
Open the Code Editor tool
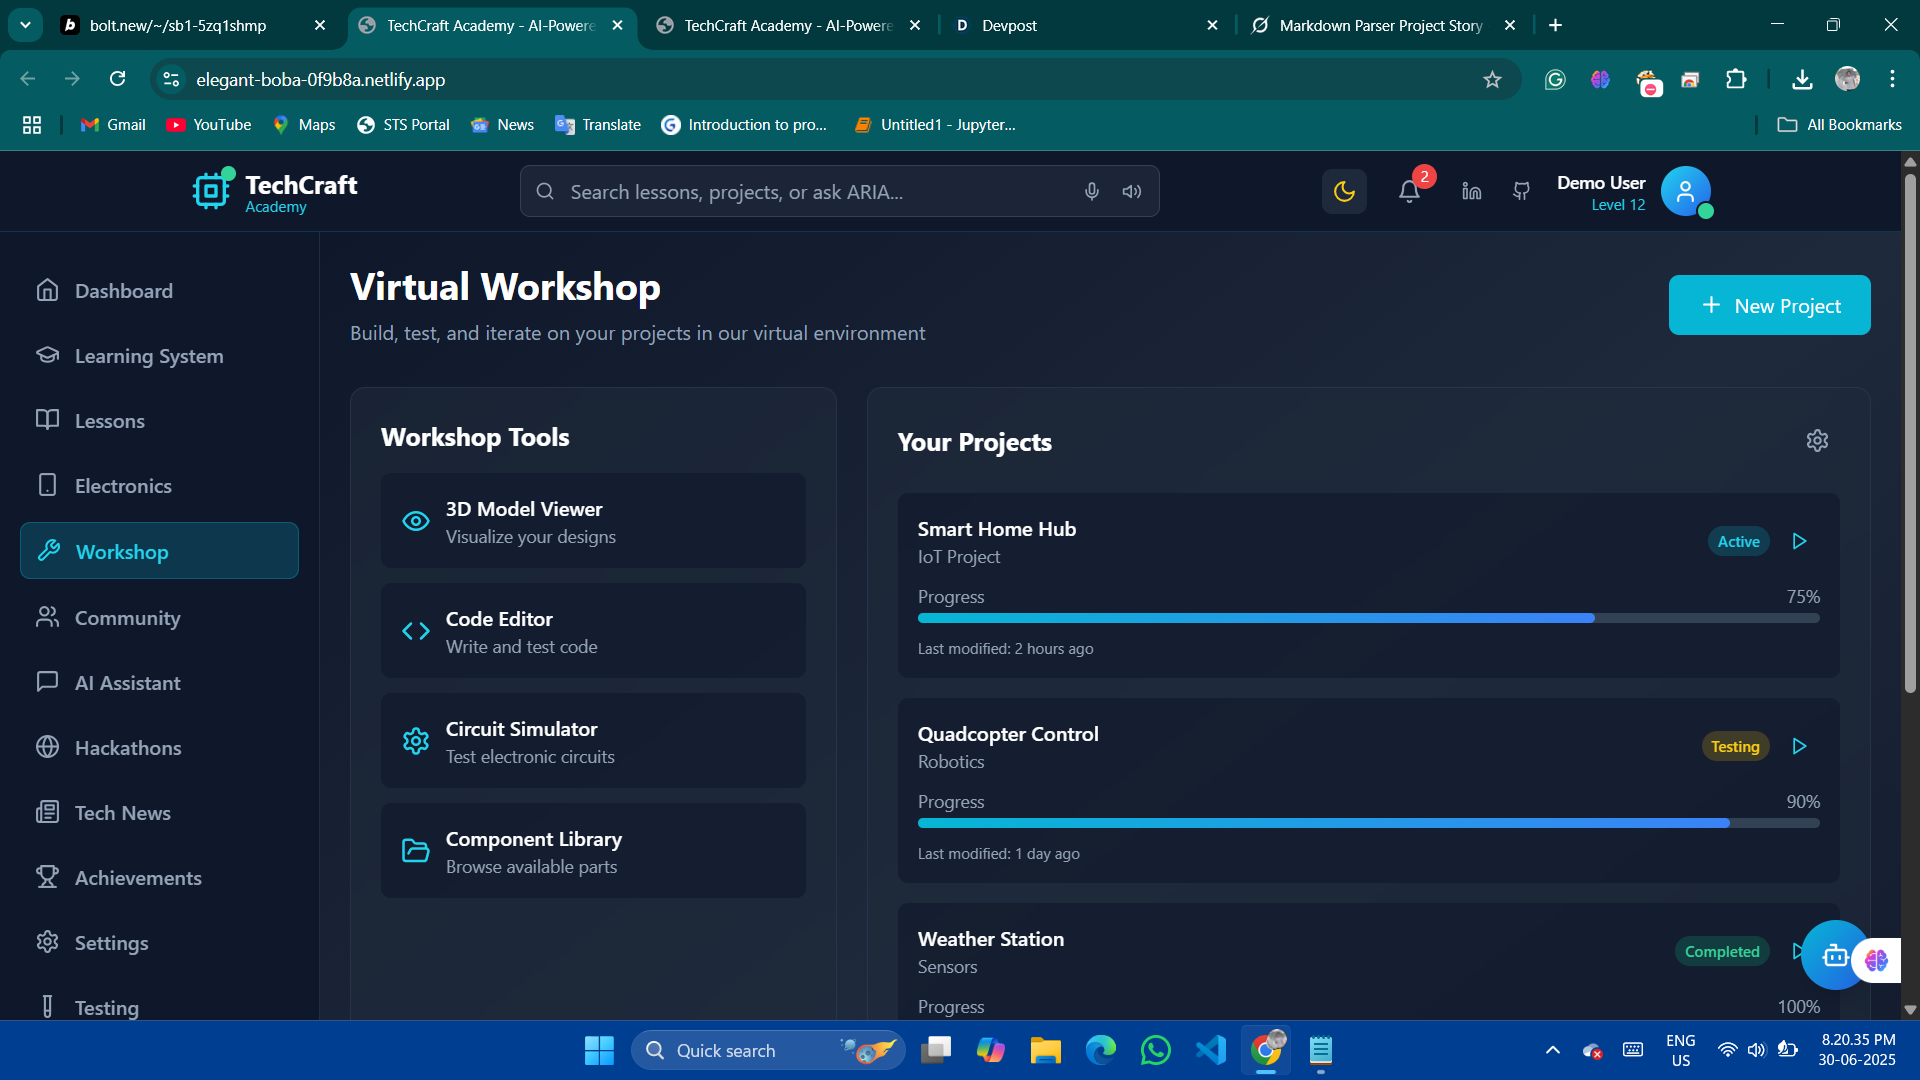593,631
